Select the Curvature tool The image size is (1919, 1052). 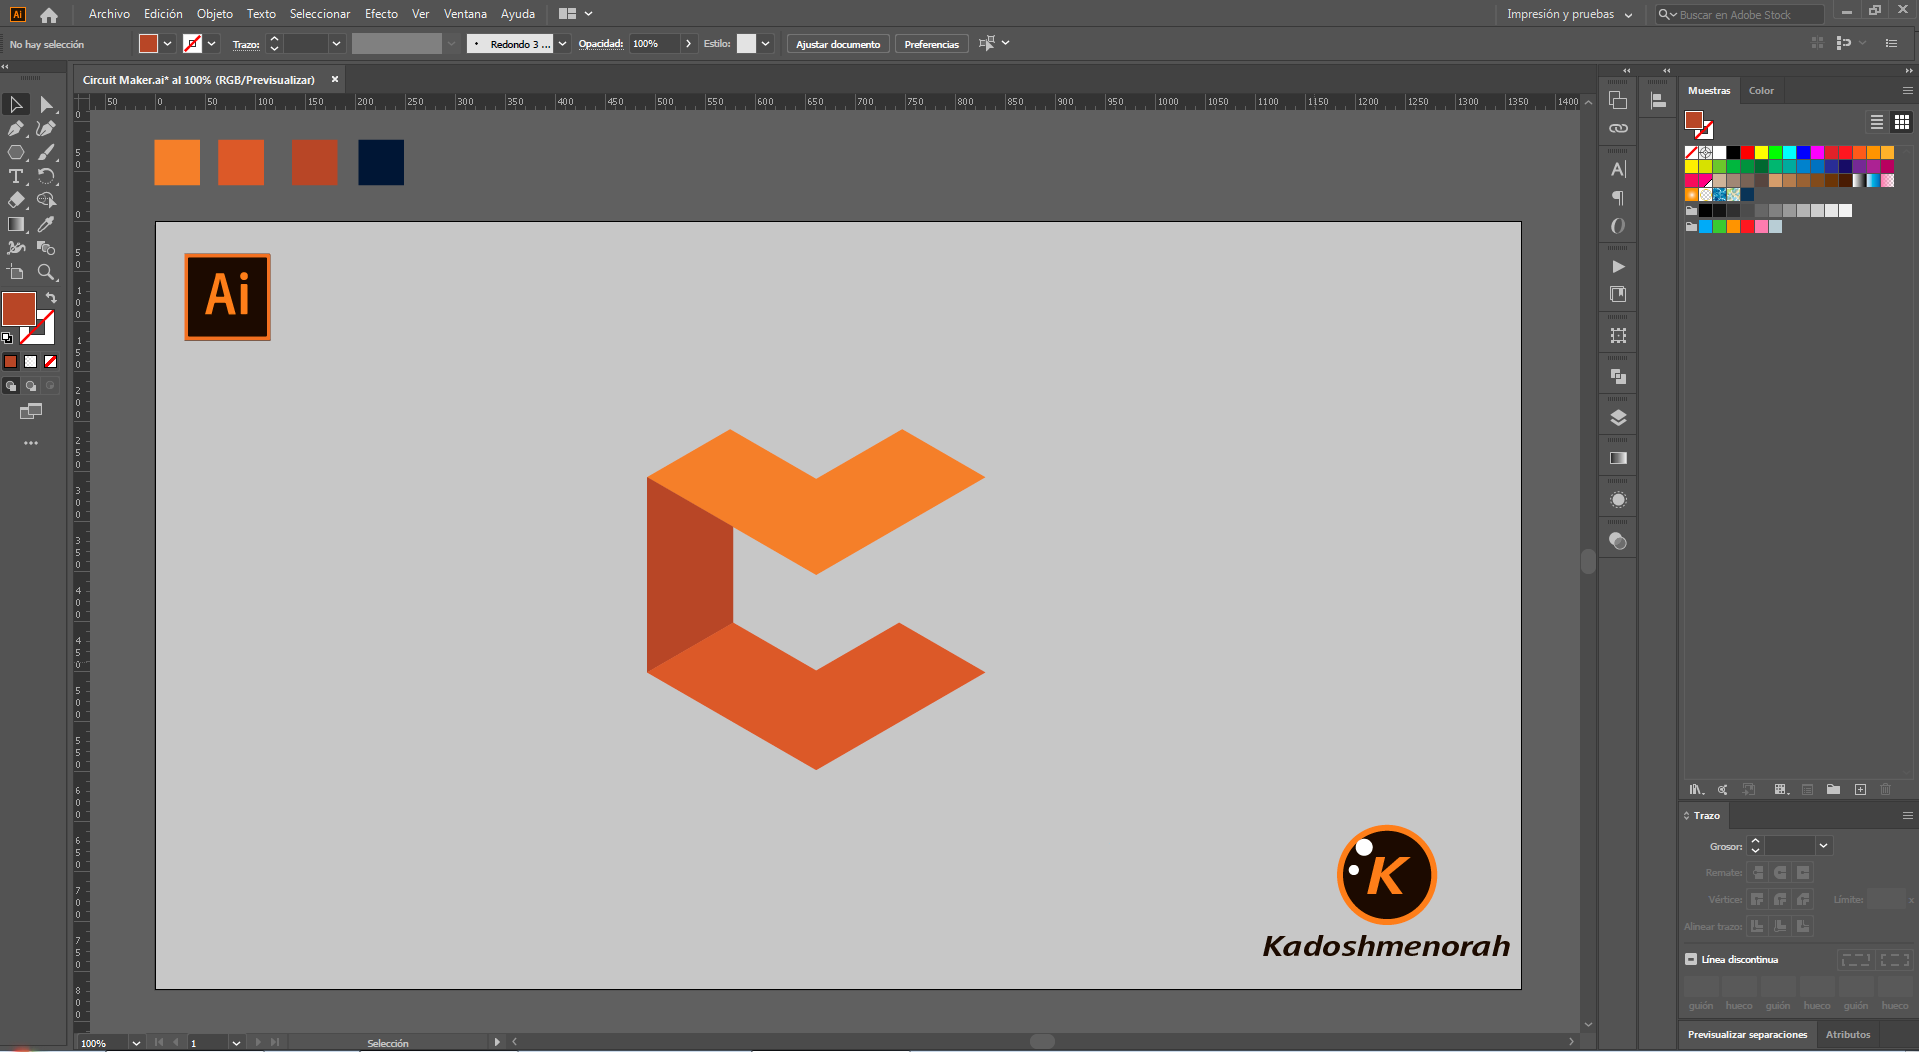(46, 128)
